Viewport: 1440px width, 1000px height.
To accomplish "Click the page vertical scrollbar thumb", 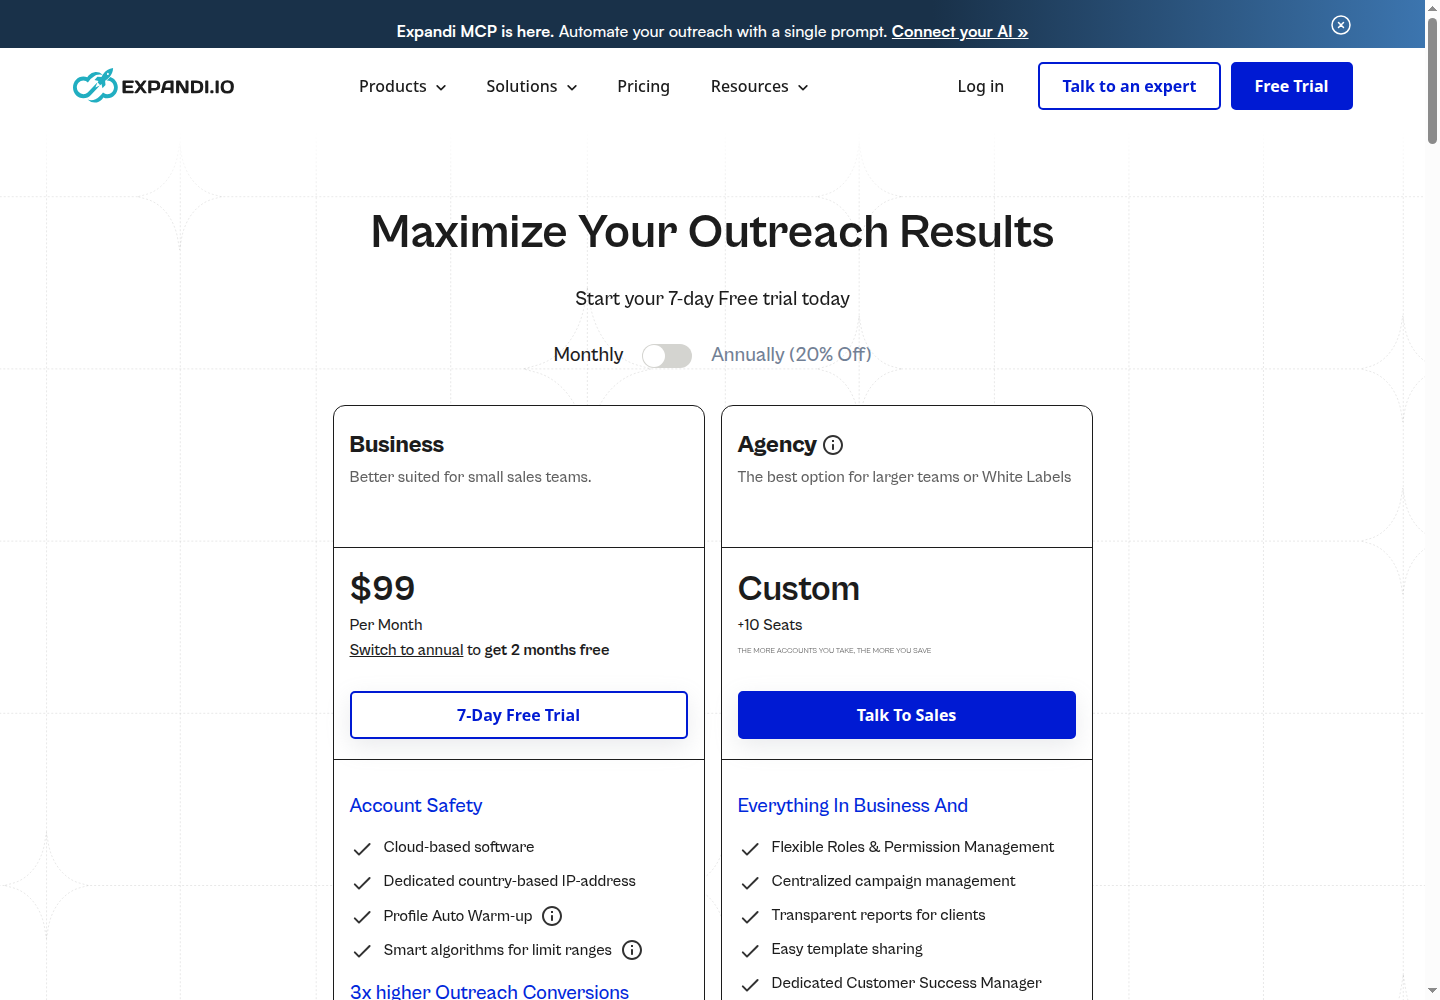I will click(1432, 80).
